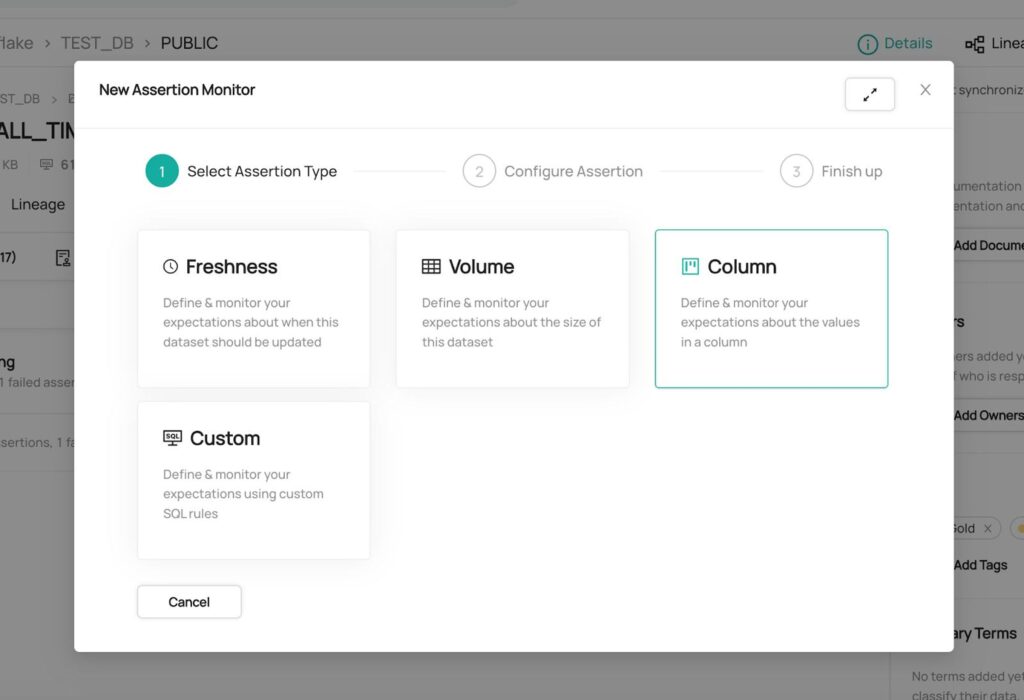Switch to the Lineage tab on left
Viewport: 1024px width, 700px height.
click(38, 204)
